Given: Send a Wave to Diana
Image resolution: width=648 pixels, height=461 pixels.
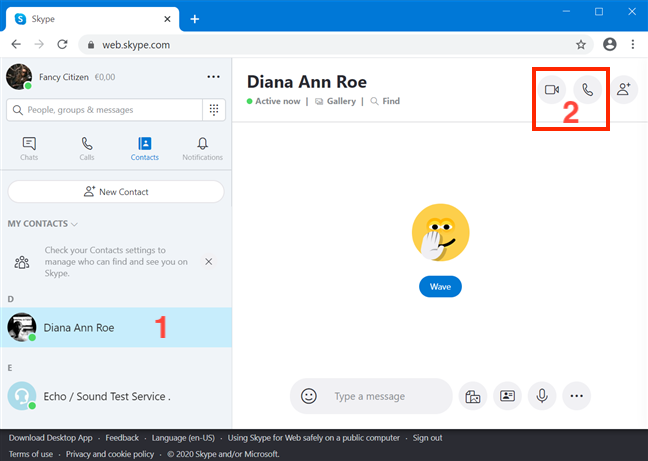Looking at the screenshot, I should 440,287.
